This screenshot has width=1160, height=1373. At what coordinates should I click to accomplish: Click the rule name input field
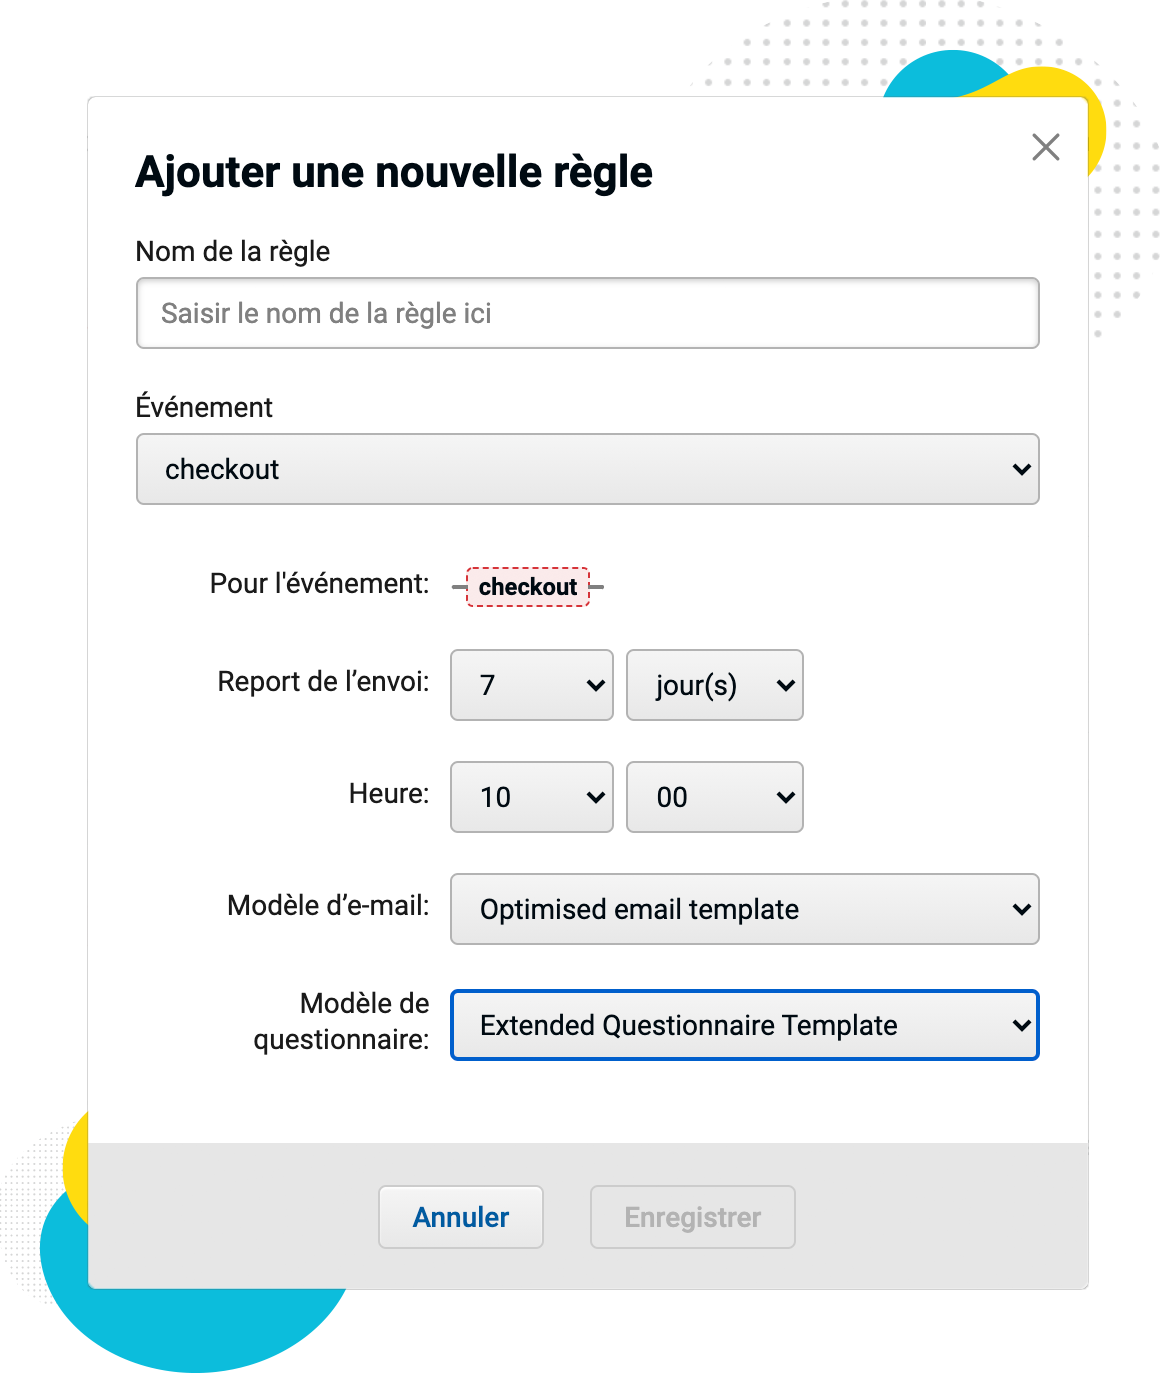[588, 313]
